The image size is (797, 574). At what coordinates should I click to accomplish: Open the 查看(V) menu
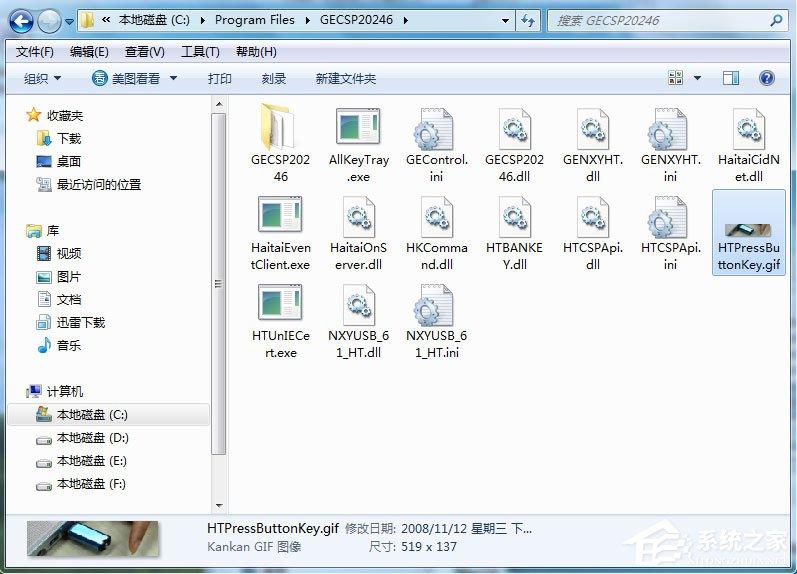144,52
